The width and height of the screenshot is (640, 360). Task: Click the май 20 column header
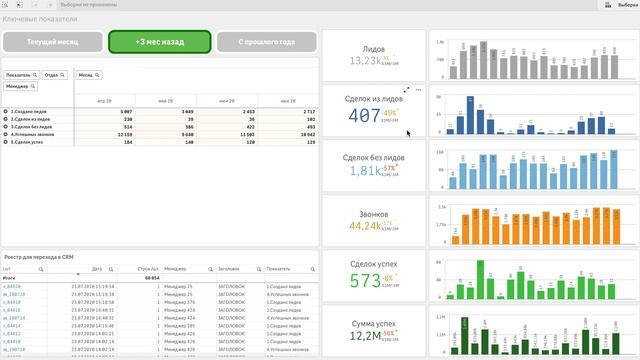(166, 101)
